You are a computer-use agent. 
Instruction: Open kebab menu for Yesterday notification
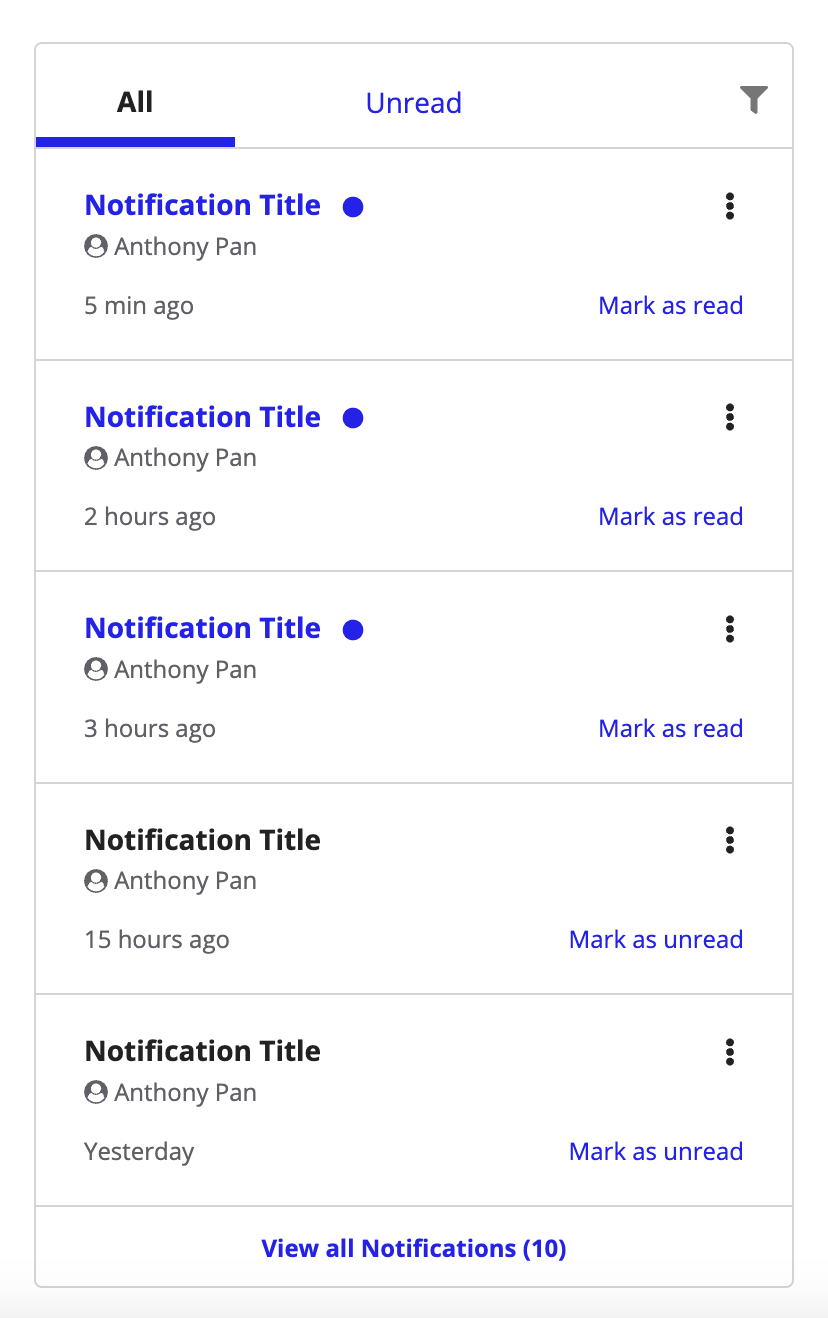730,1052
